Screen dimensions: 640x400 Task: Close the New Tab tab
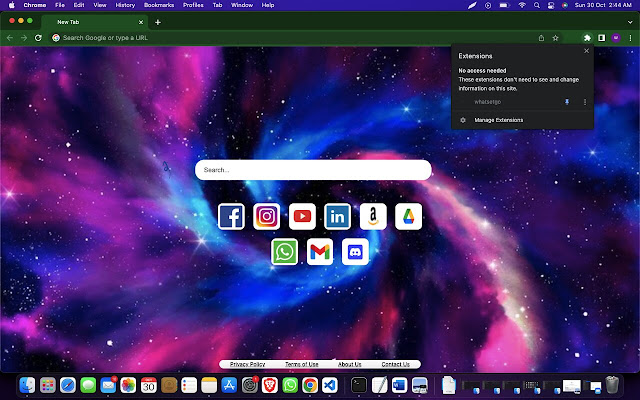click(x=141, y=22)
